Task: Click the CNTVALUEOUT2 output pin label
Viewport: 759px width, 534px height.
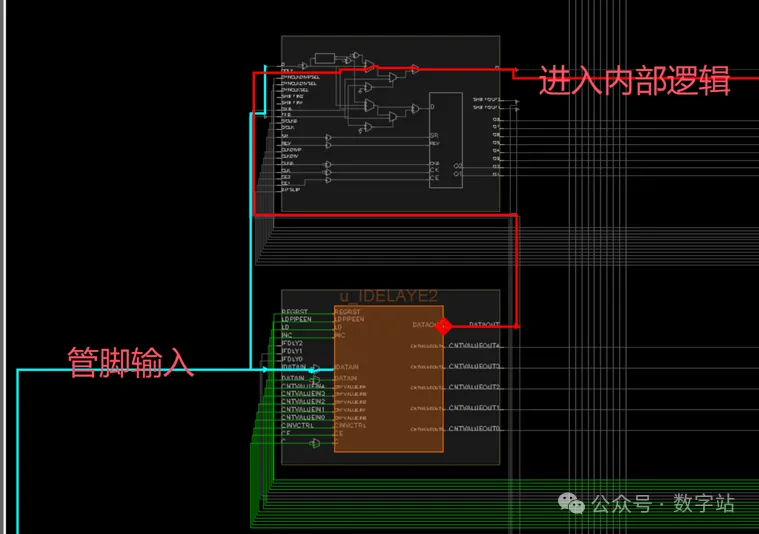Action: coord(474,387)
